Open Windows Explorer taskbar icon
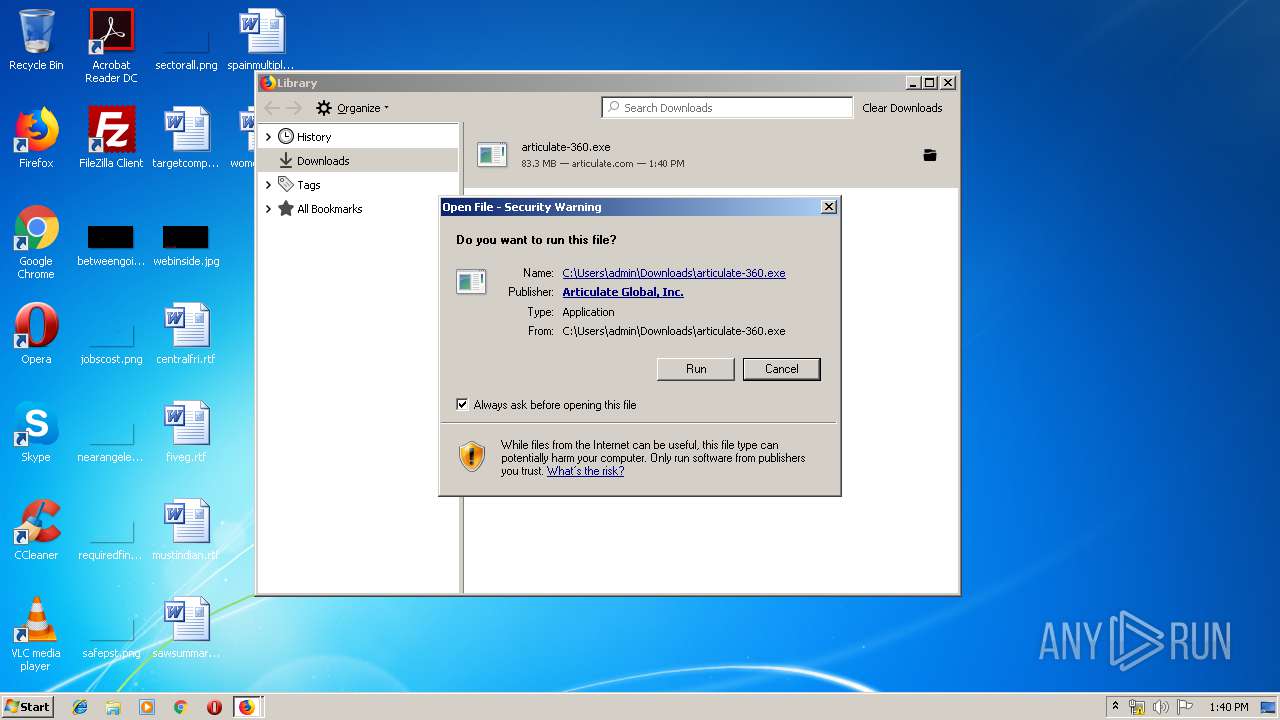The height and width of the screenshot is (720, 1280). (113, 707)
